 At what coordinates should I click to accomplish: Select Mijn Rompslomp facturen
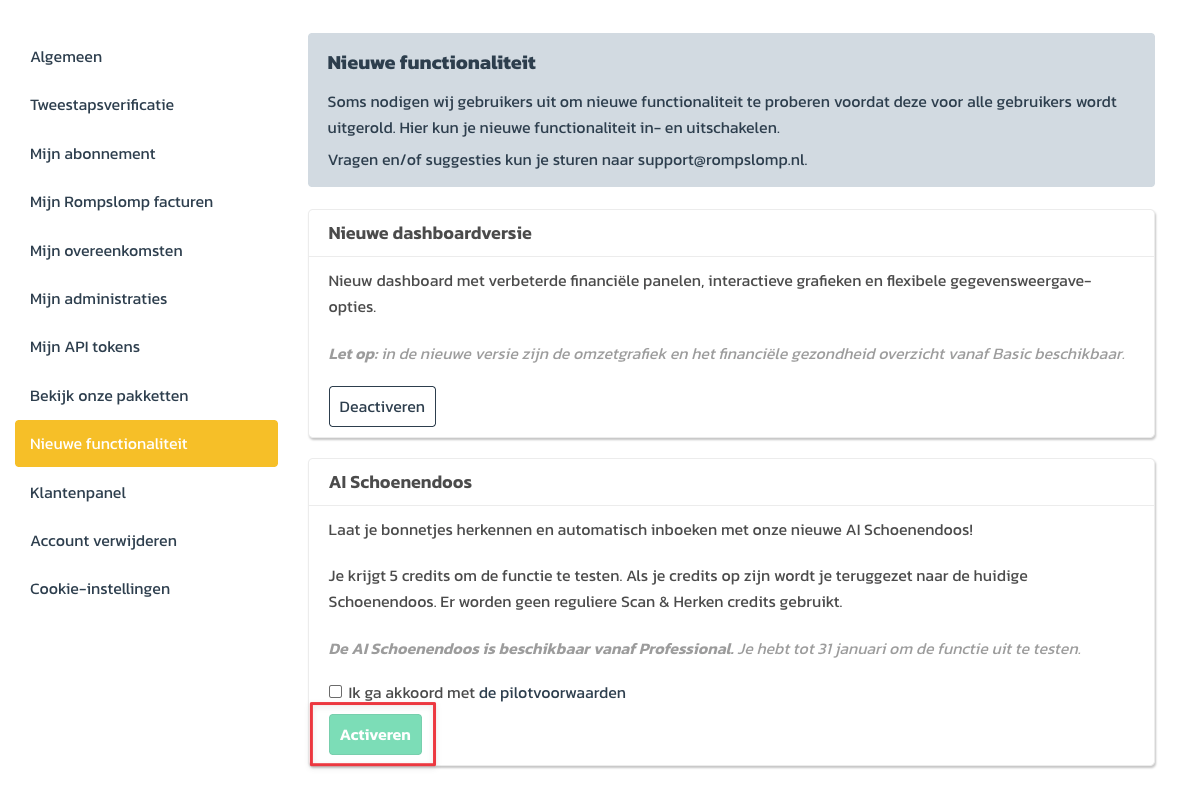tap(121, 202)
